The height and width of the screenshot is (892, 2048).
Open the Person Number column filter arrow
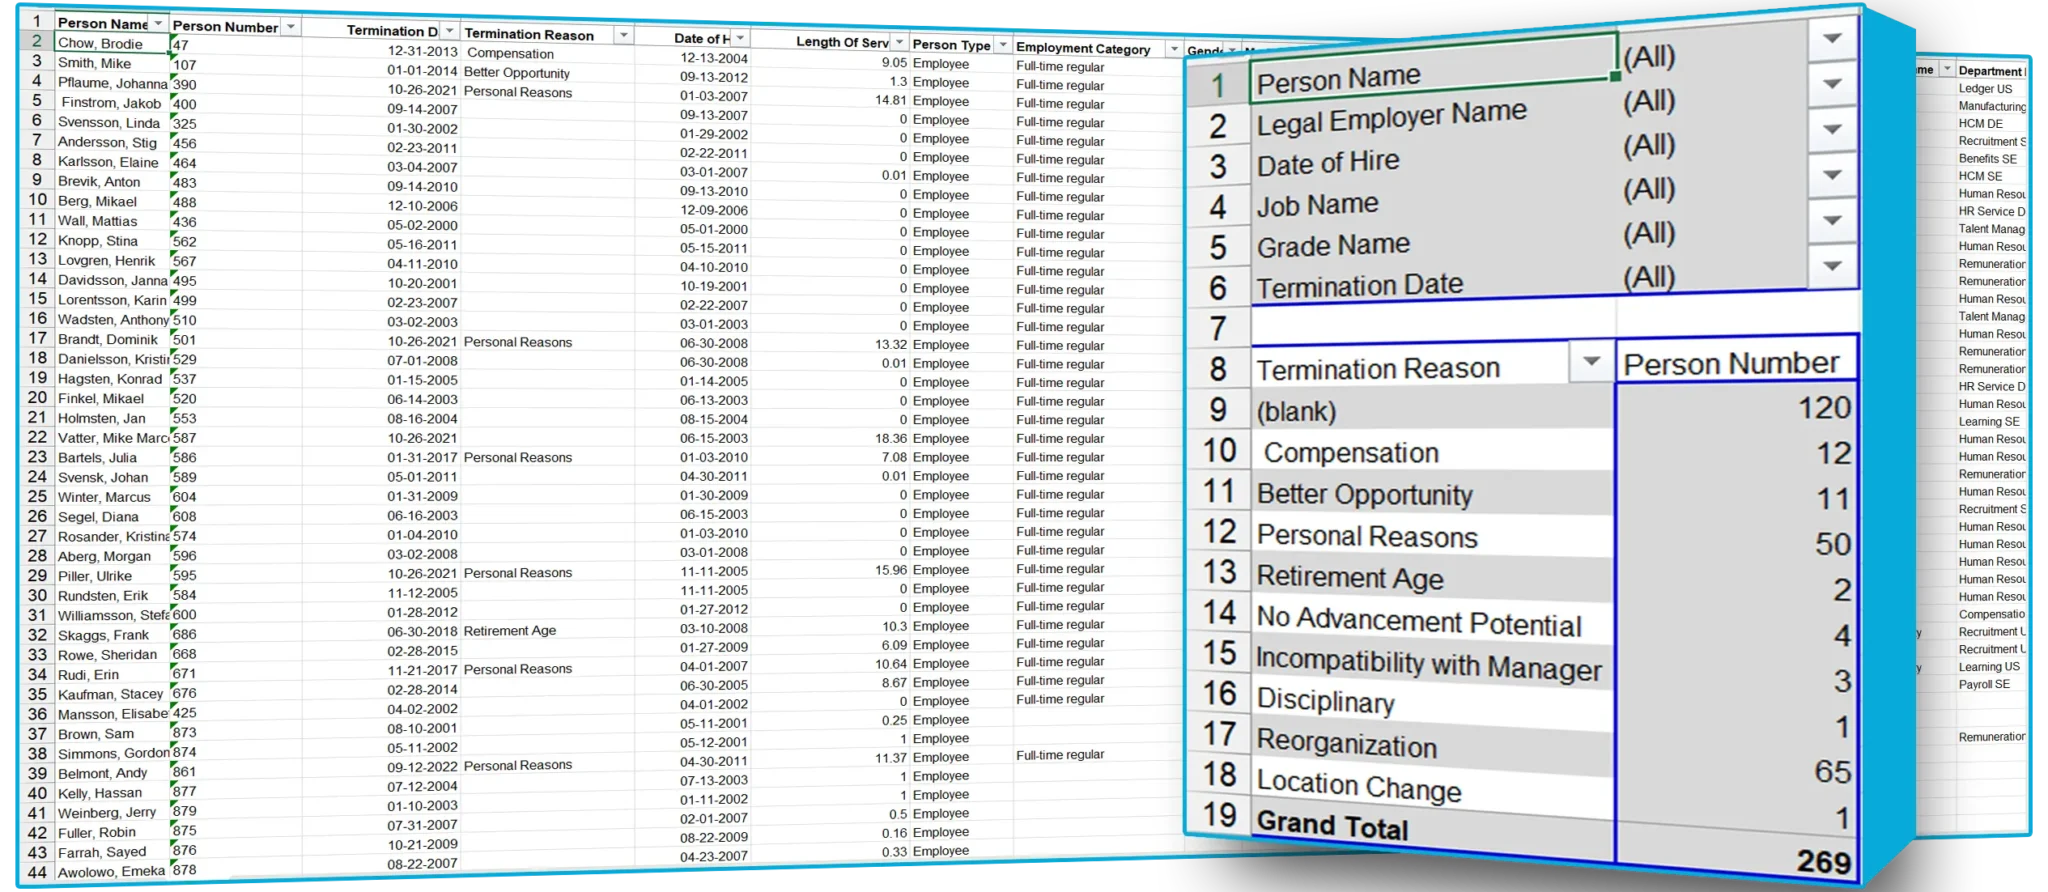(x=290, y=27)
